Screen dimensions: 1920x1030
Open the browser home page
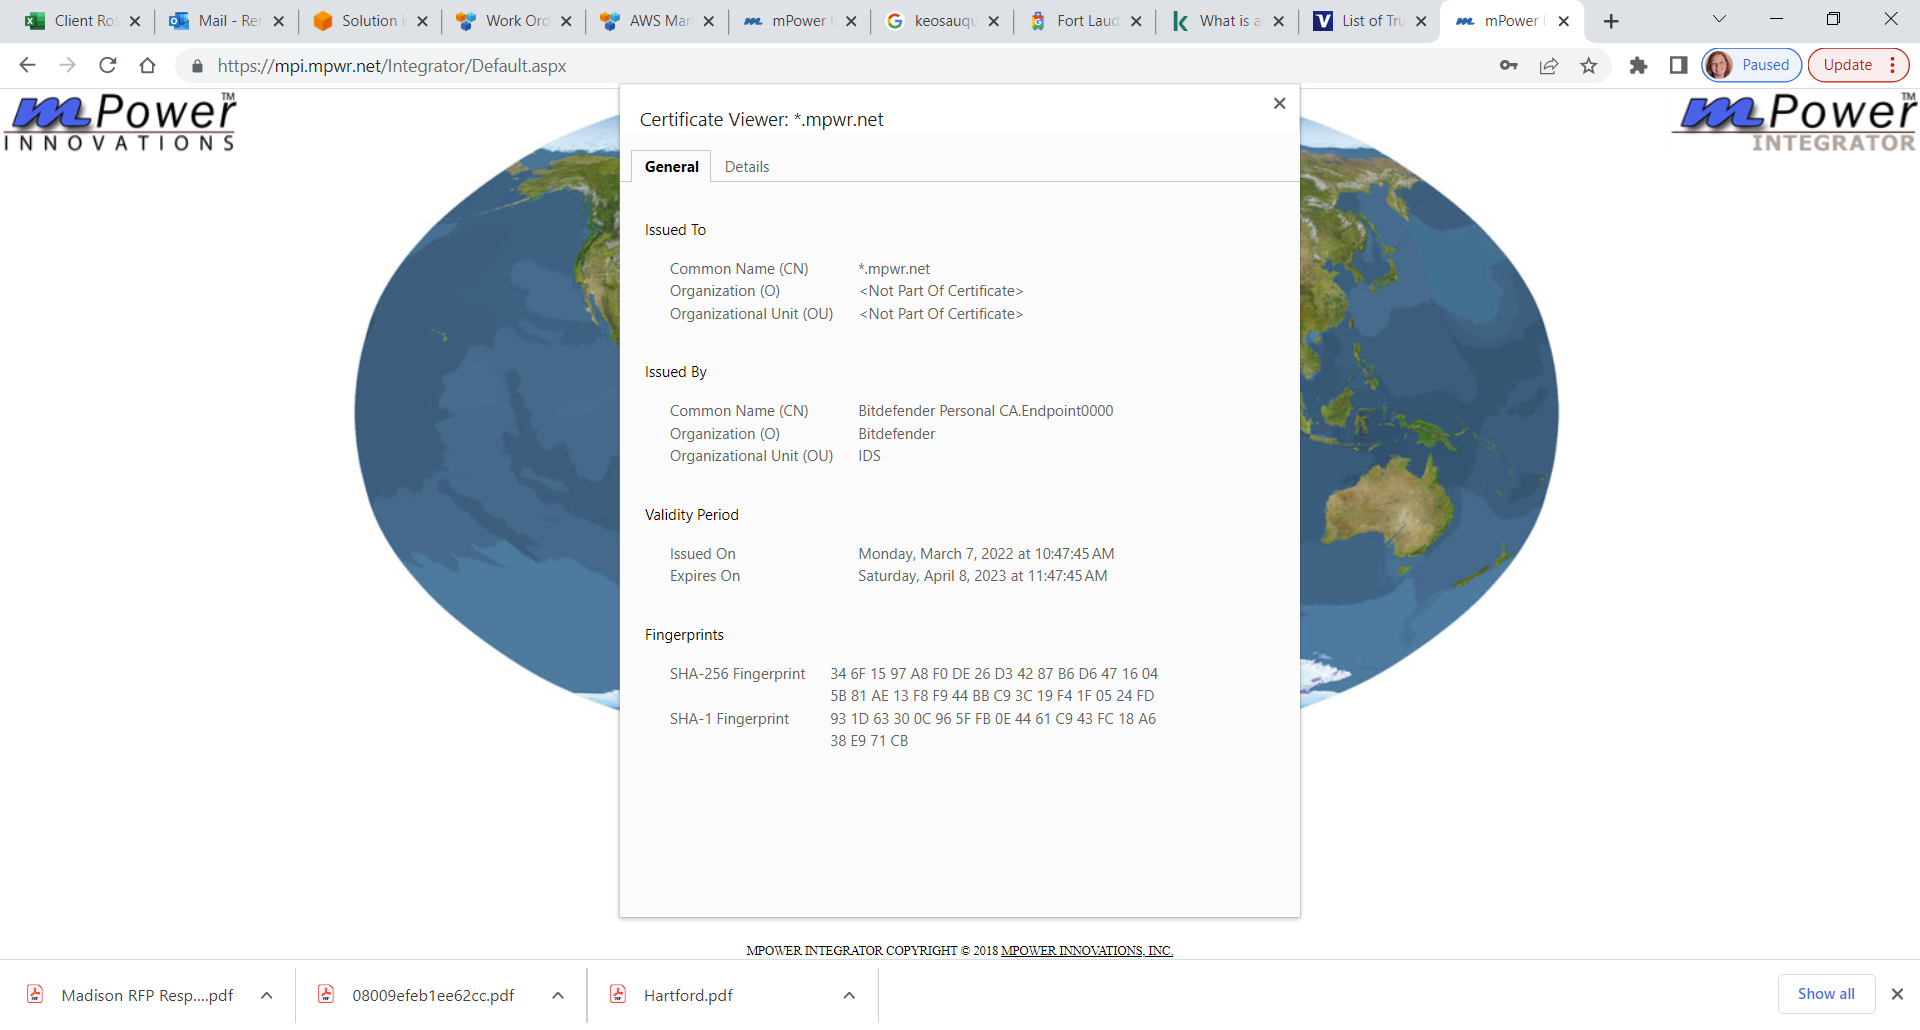coord(148,65)
